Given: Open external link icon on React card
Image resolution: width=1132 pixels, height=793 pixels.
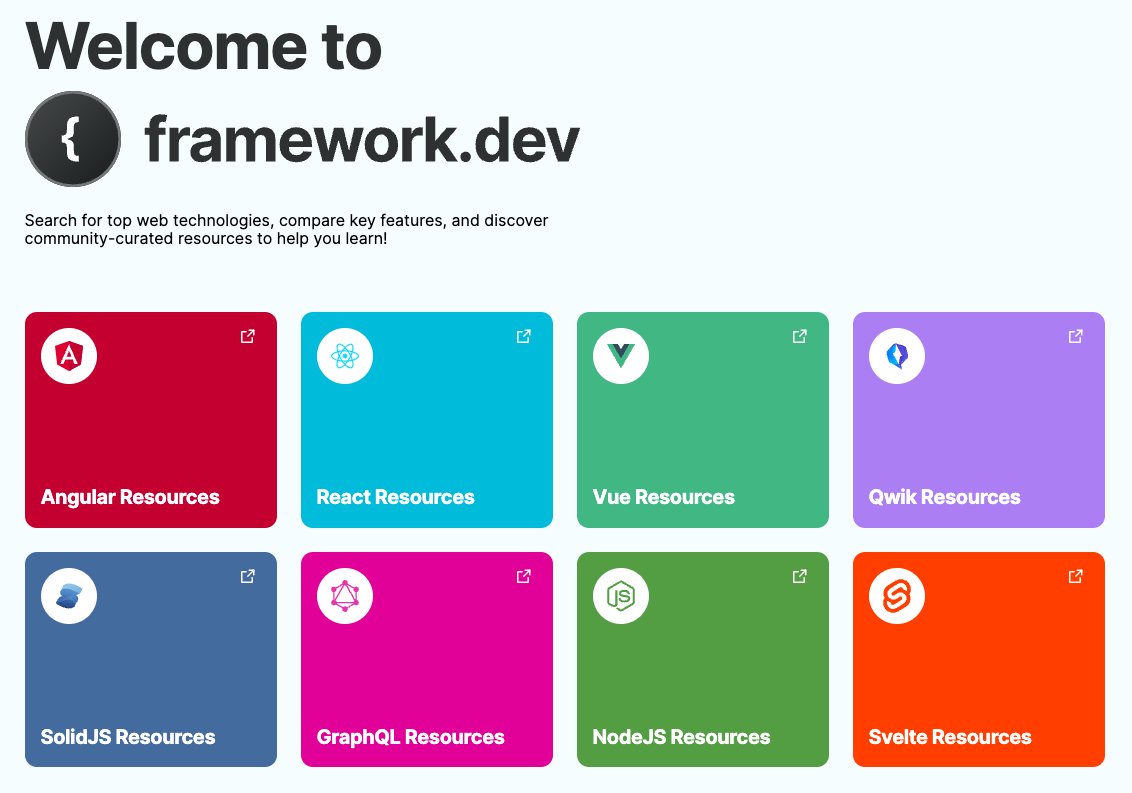Looking at the screenshot, I should (x=523, y=336).
